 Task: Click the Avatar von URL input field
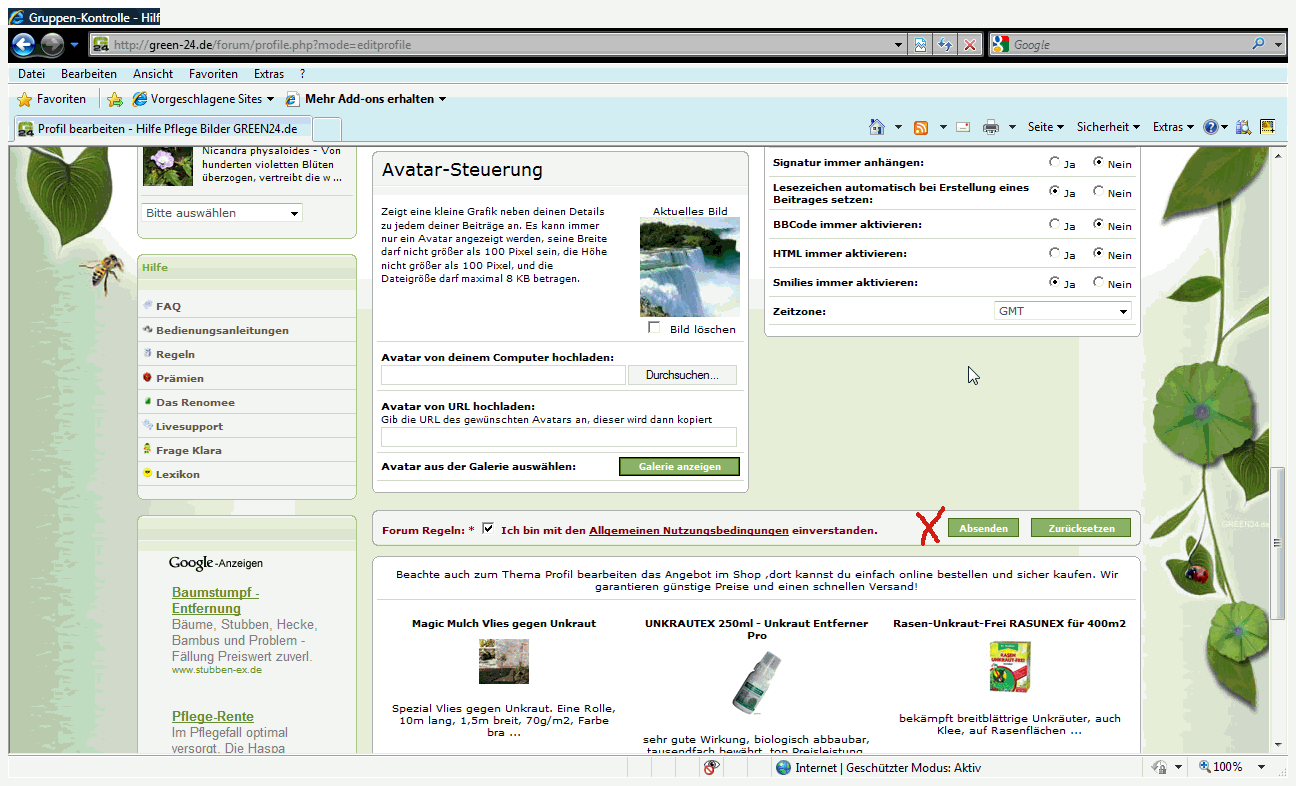[x=559, y=436]
